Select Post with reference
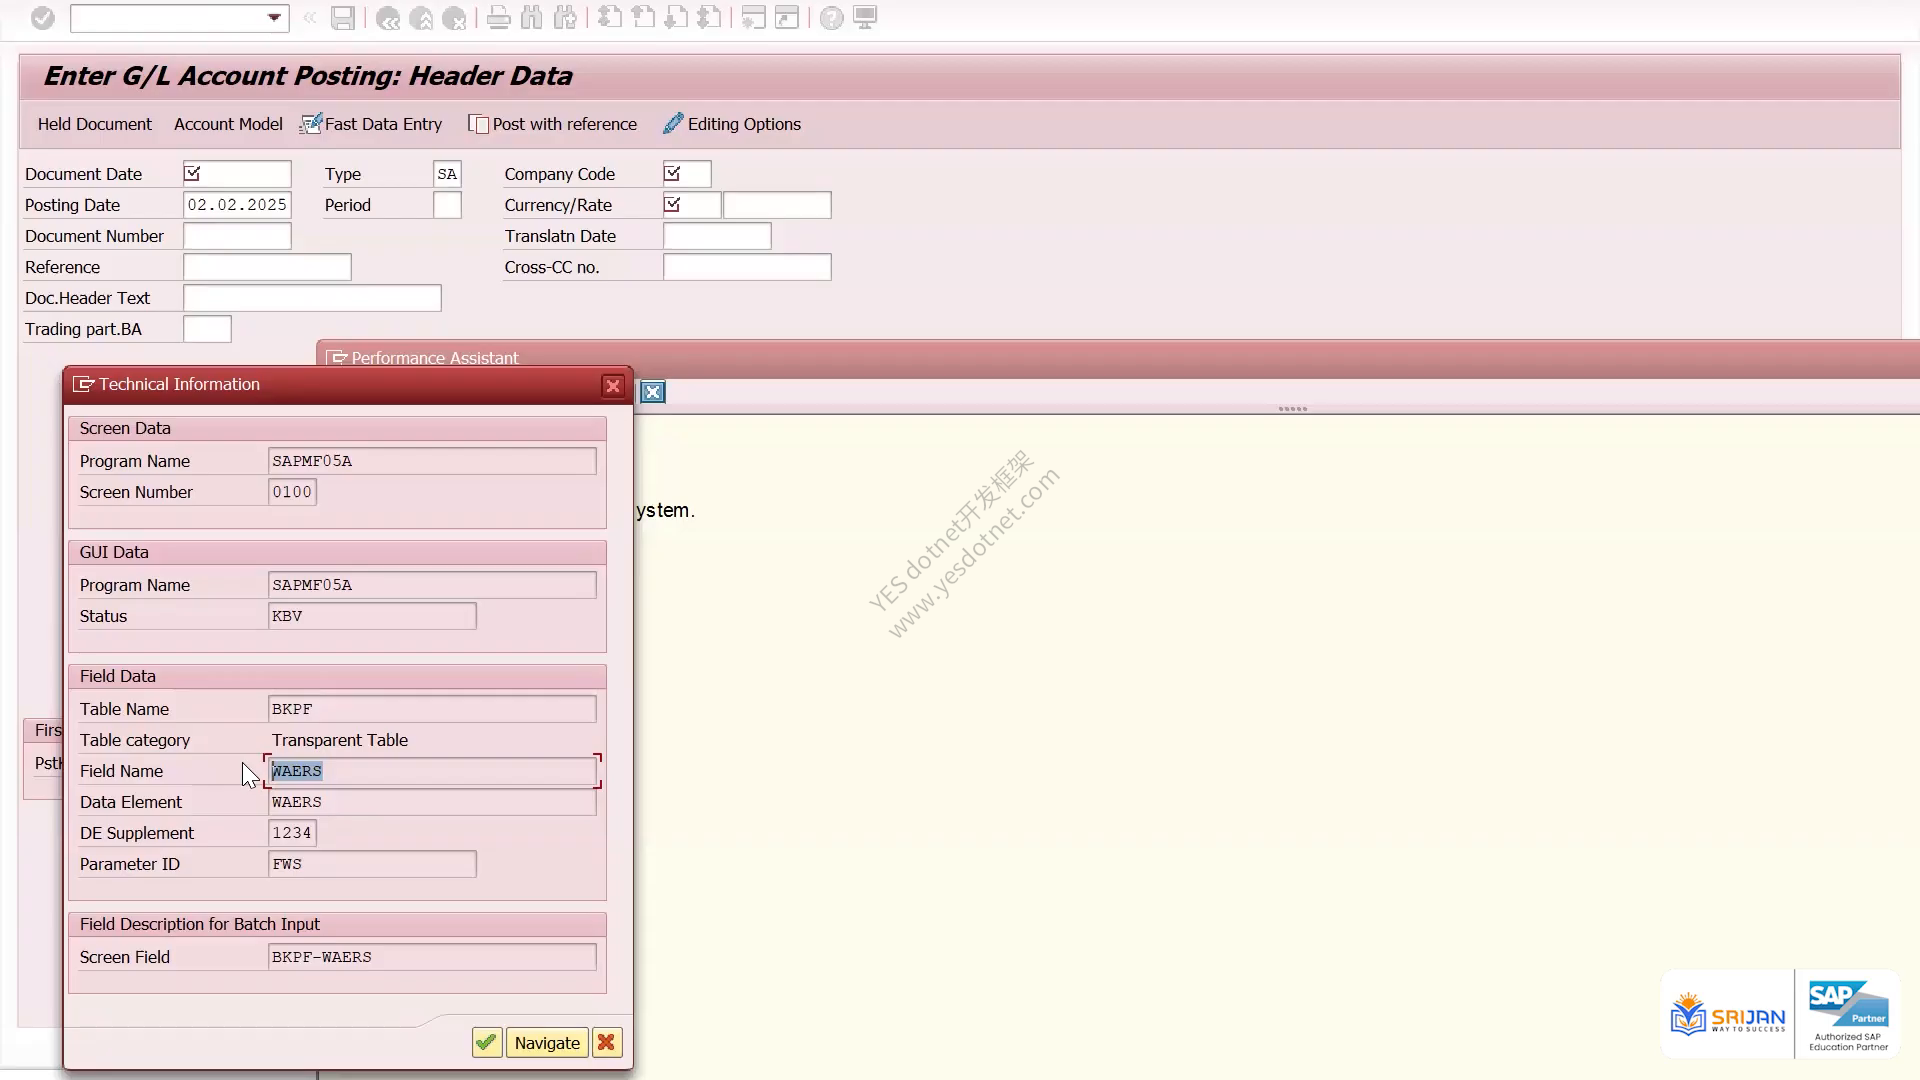 [x=552, y=124]
